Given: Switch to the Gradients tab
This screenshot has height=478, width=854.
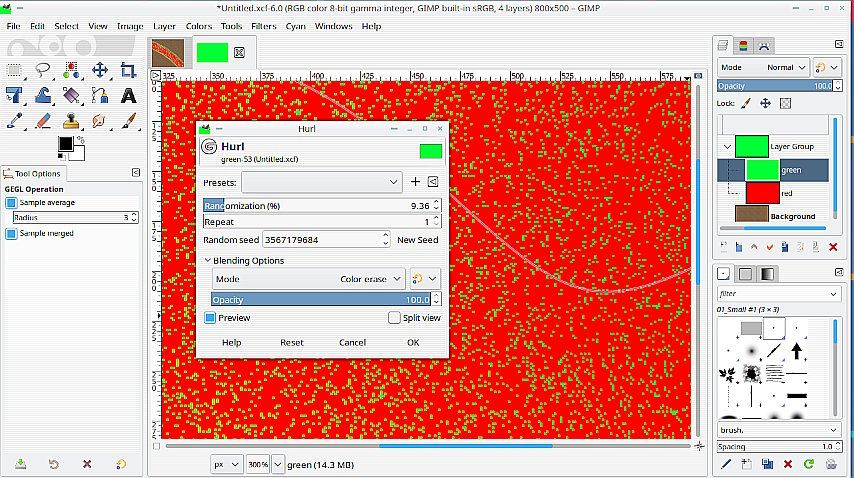Looking at the screenshot, I should [x=767, y=274].
